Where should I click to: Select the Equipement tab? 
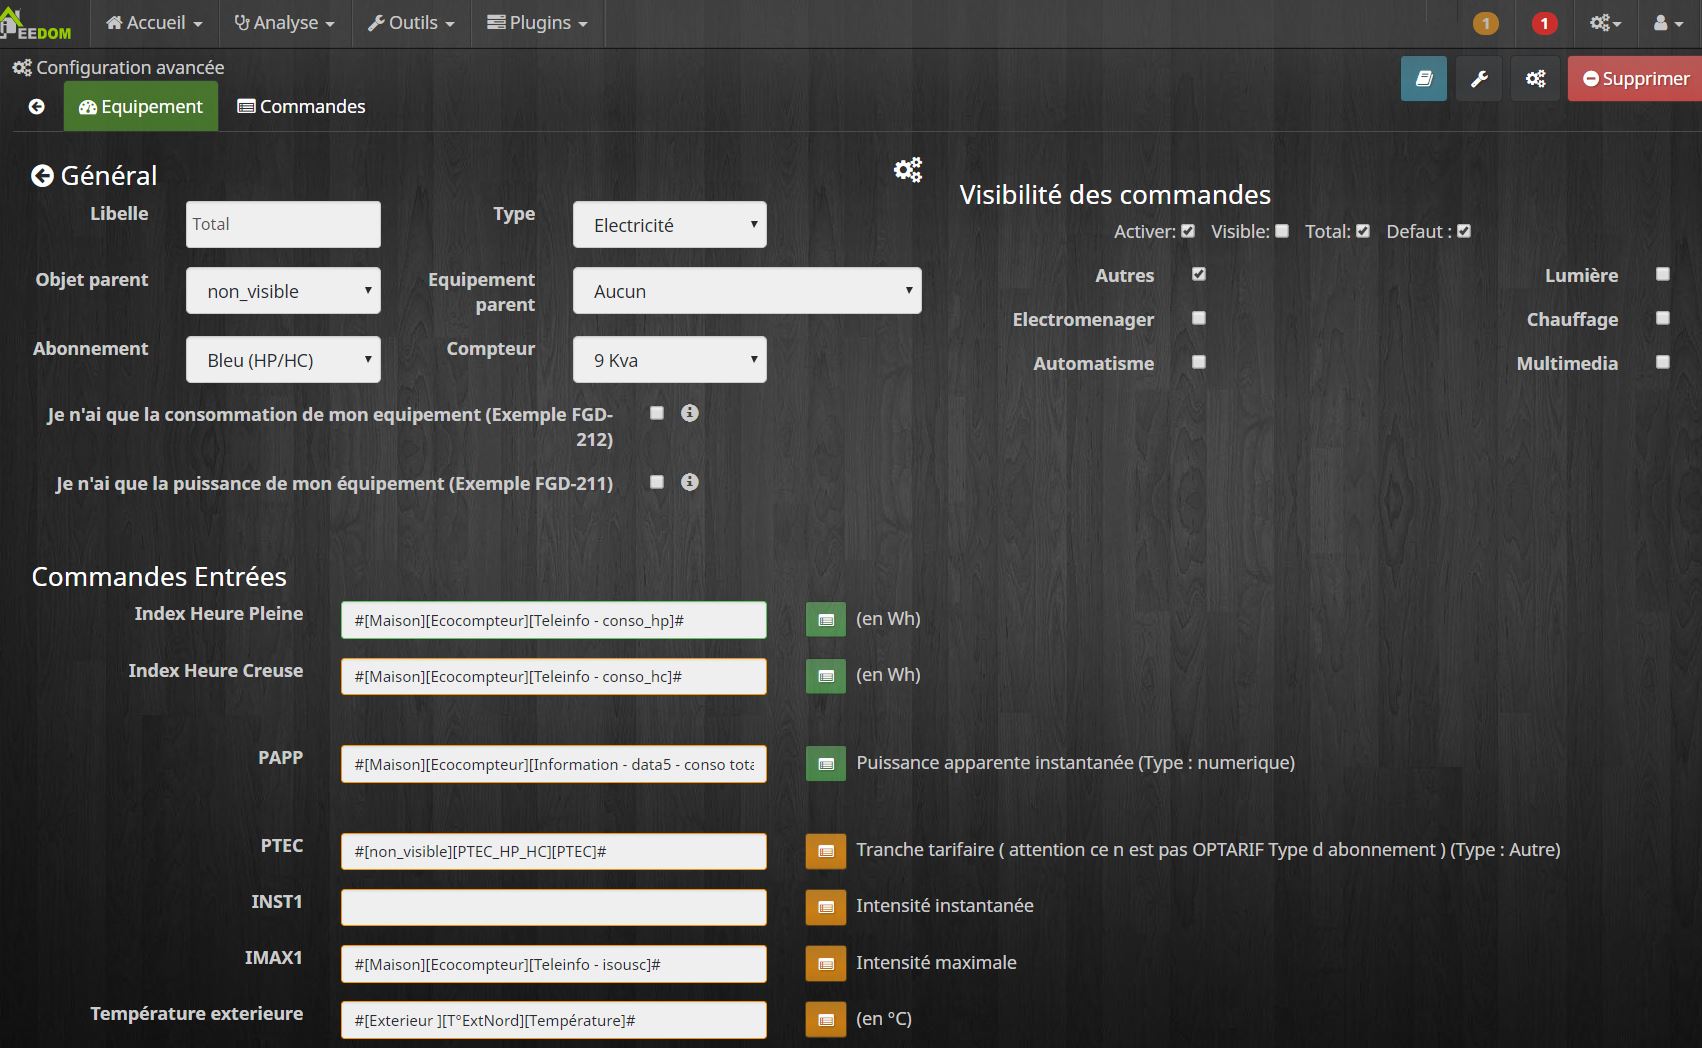click(x=141, y=107)
